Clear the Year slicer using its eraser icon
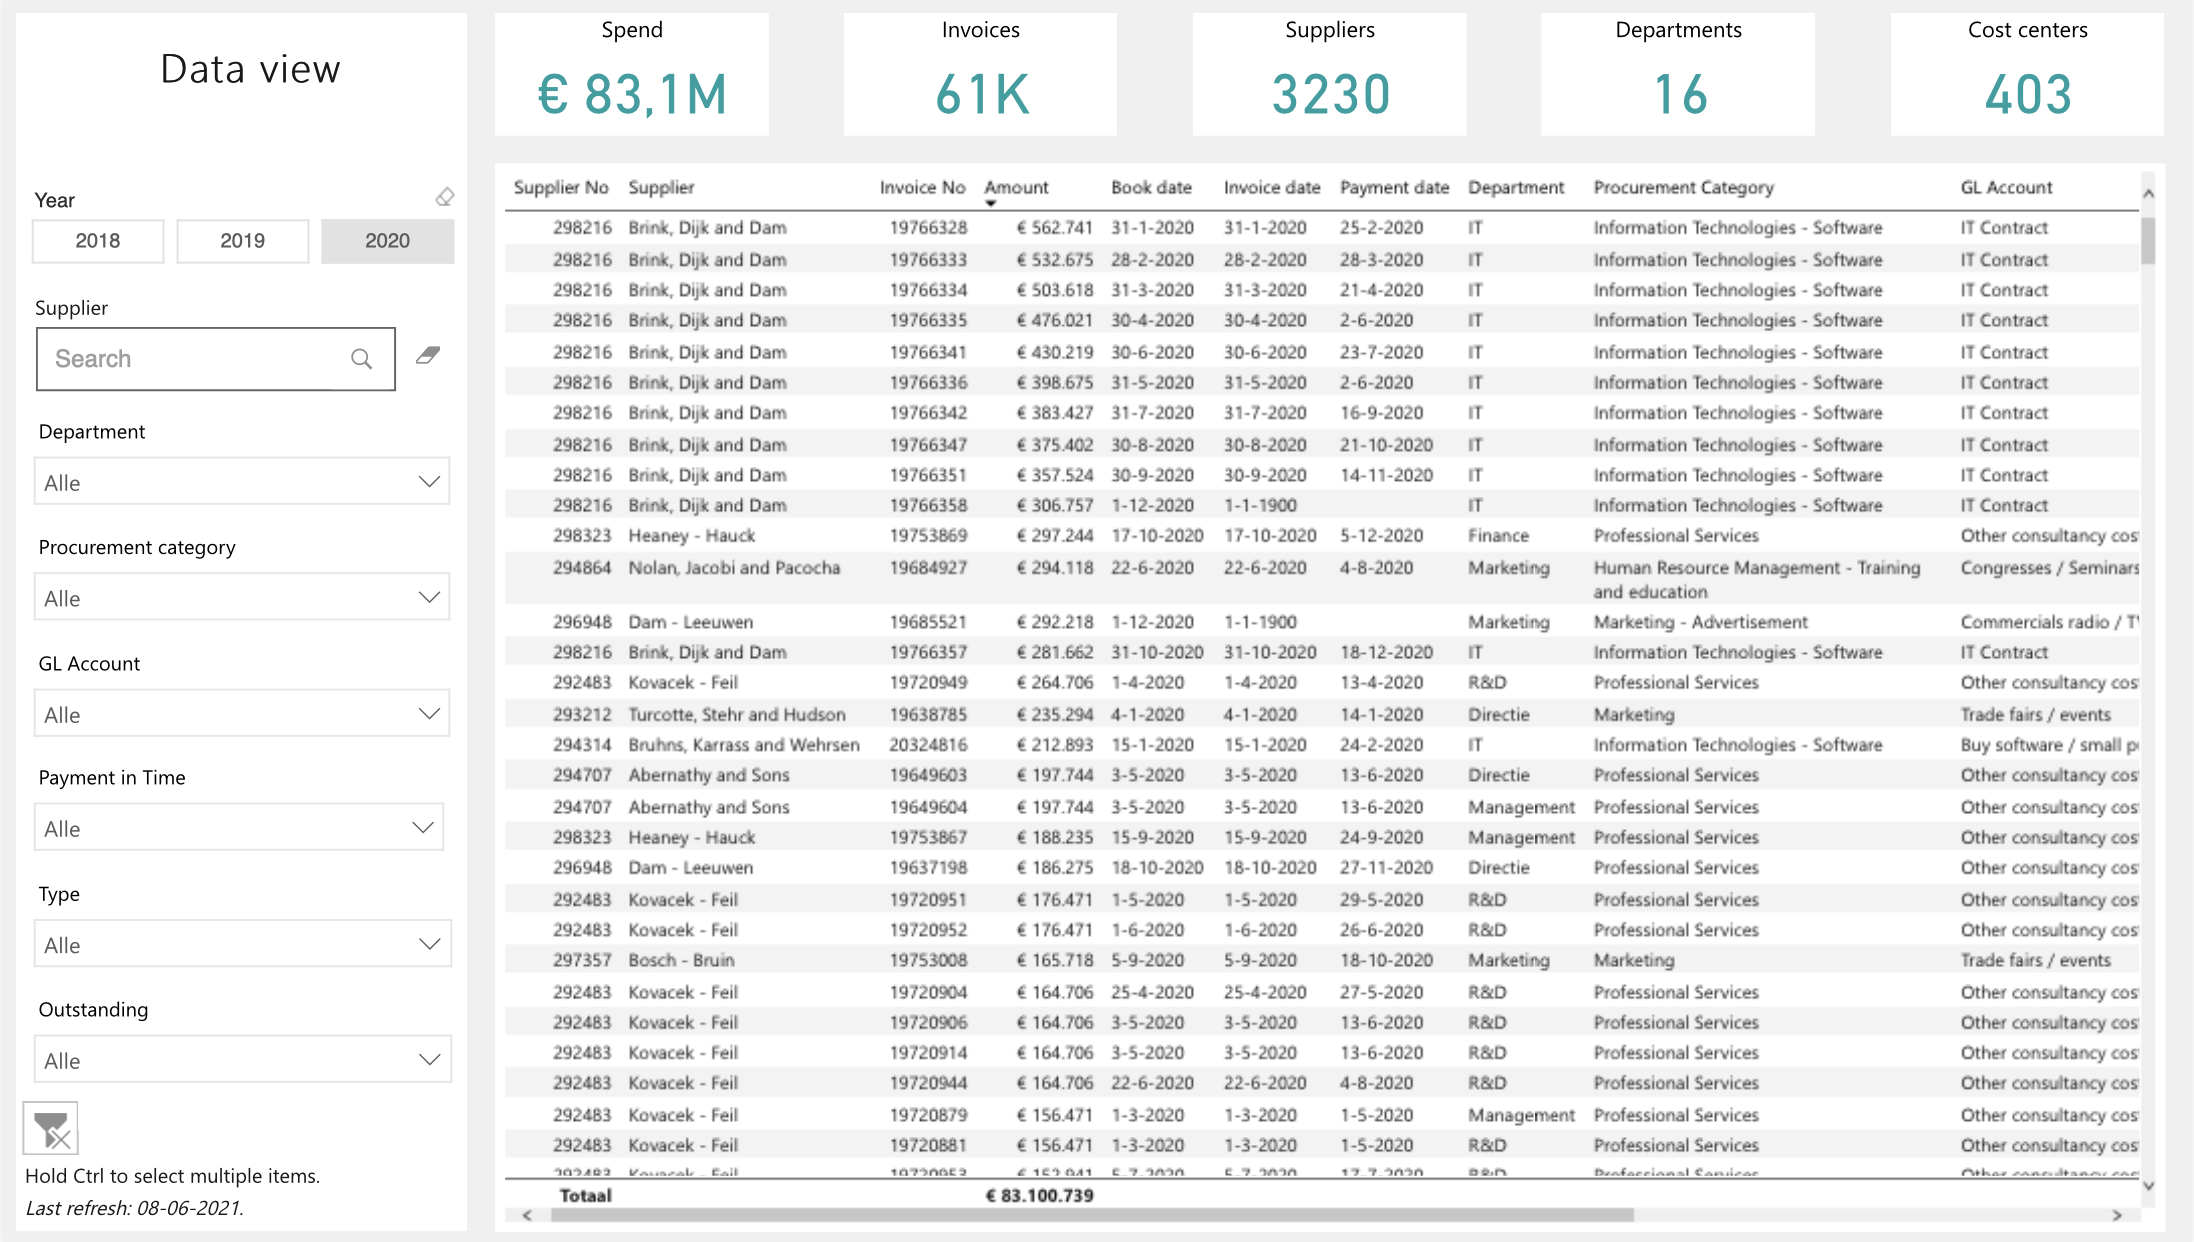Viewport: 2194px width, 1242px height. (444, 197)
